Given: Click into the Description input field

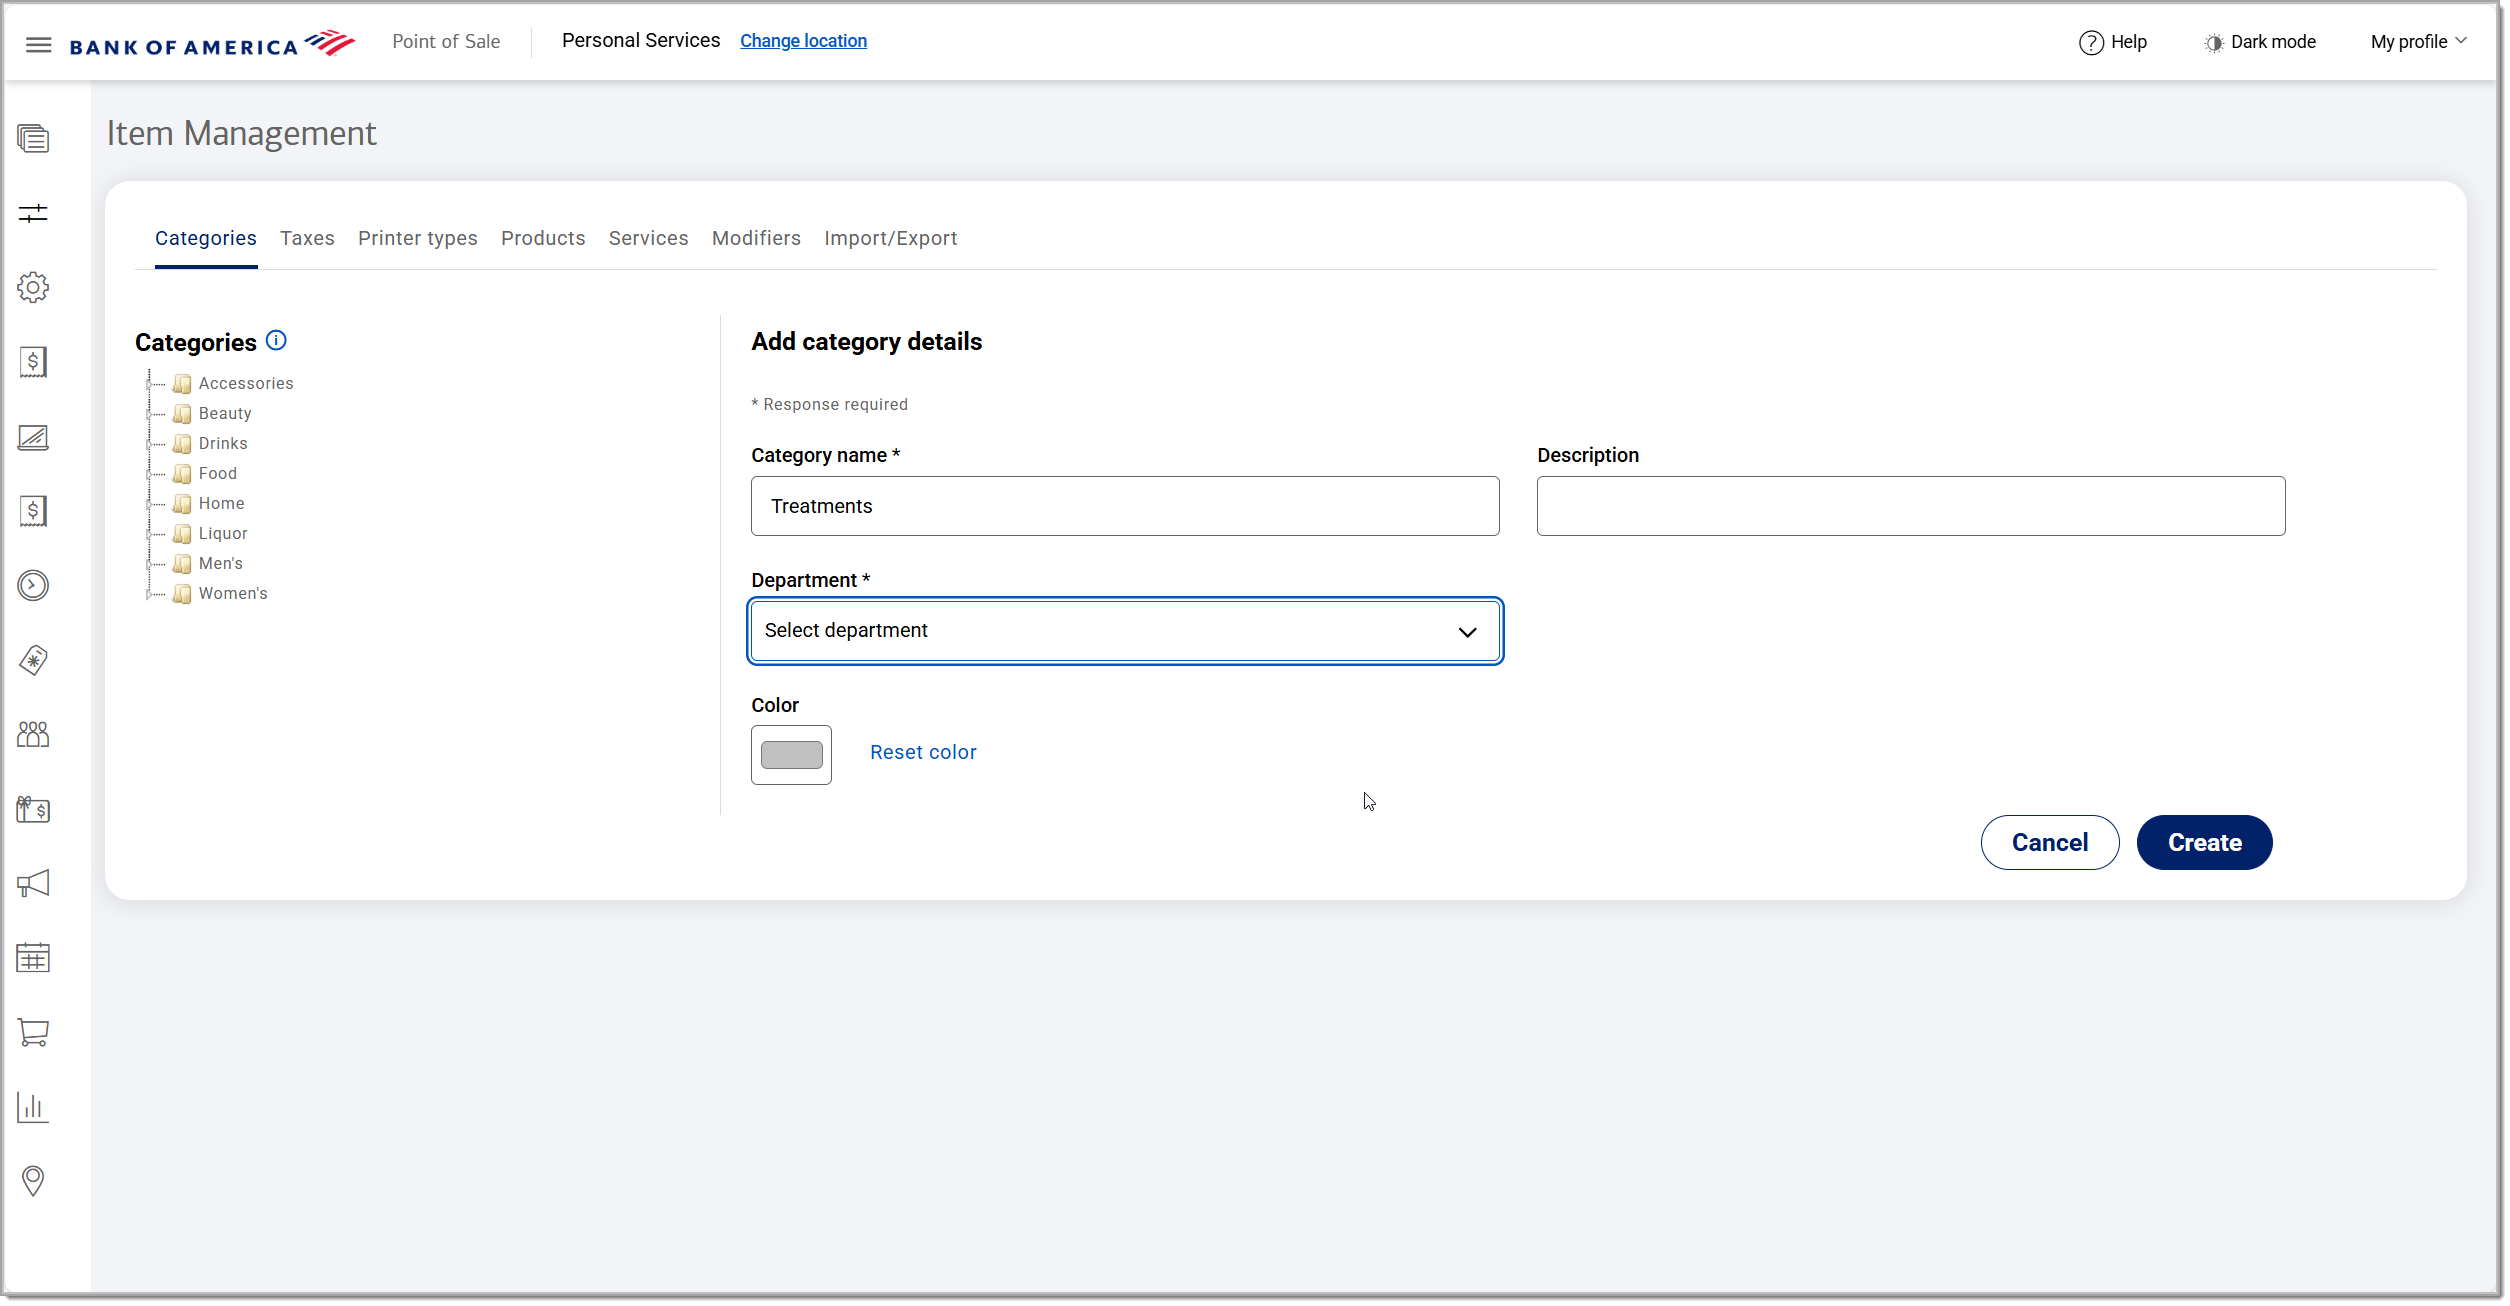Looking at the screenshot, I should [x=1910, y=506].
